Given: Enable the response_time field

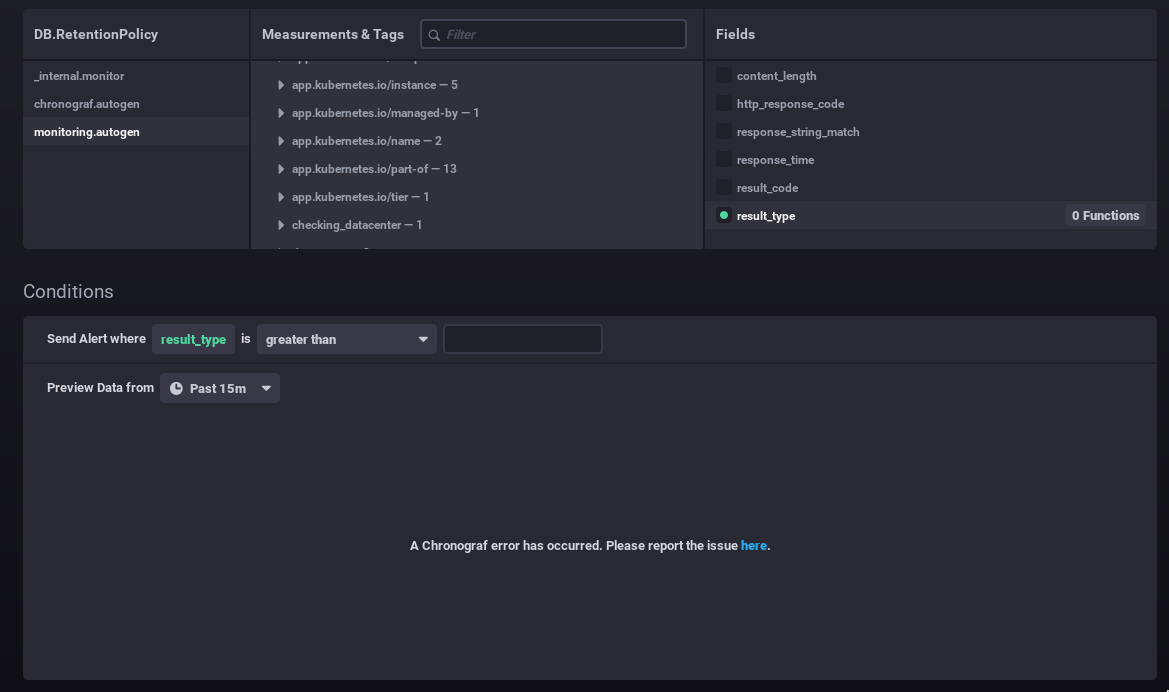Looking at the screenshot, I should (x=722, y=159).
